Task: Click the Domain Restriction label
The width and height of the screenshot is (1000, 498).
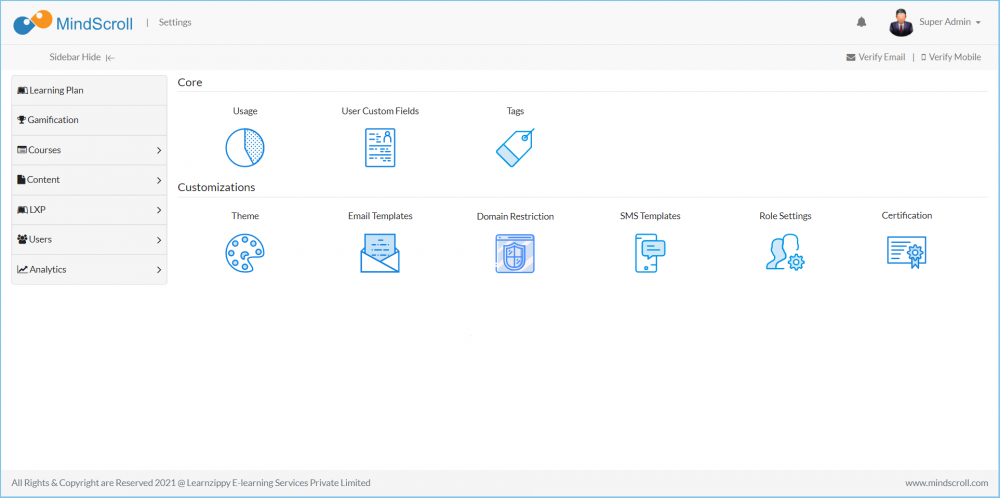Action: point(515,217)
